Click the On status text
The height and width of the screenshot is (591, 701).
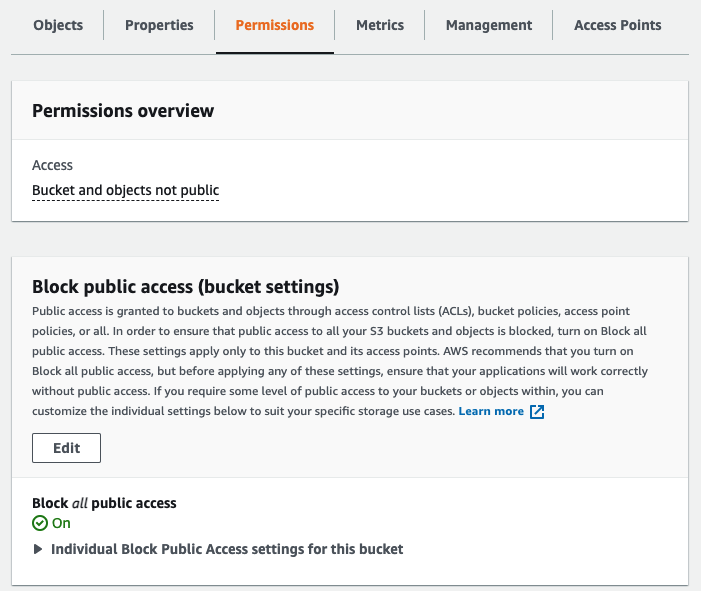(61, 523)
